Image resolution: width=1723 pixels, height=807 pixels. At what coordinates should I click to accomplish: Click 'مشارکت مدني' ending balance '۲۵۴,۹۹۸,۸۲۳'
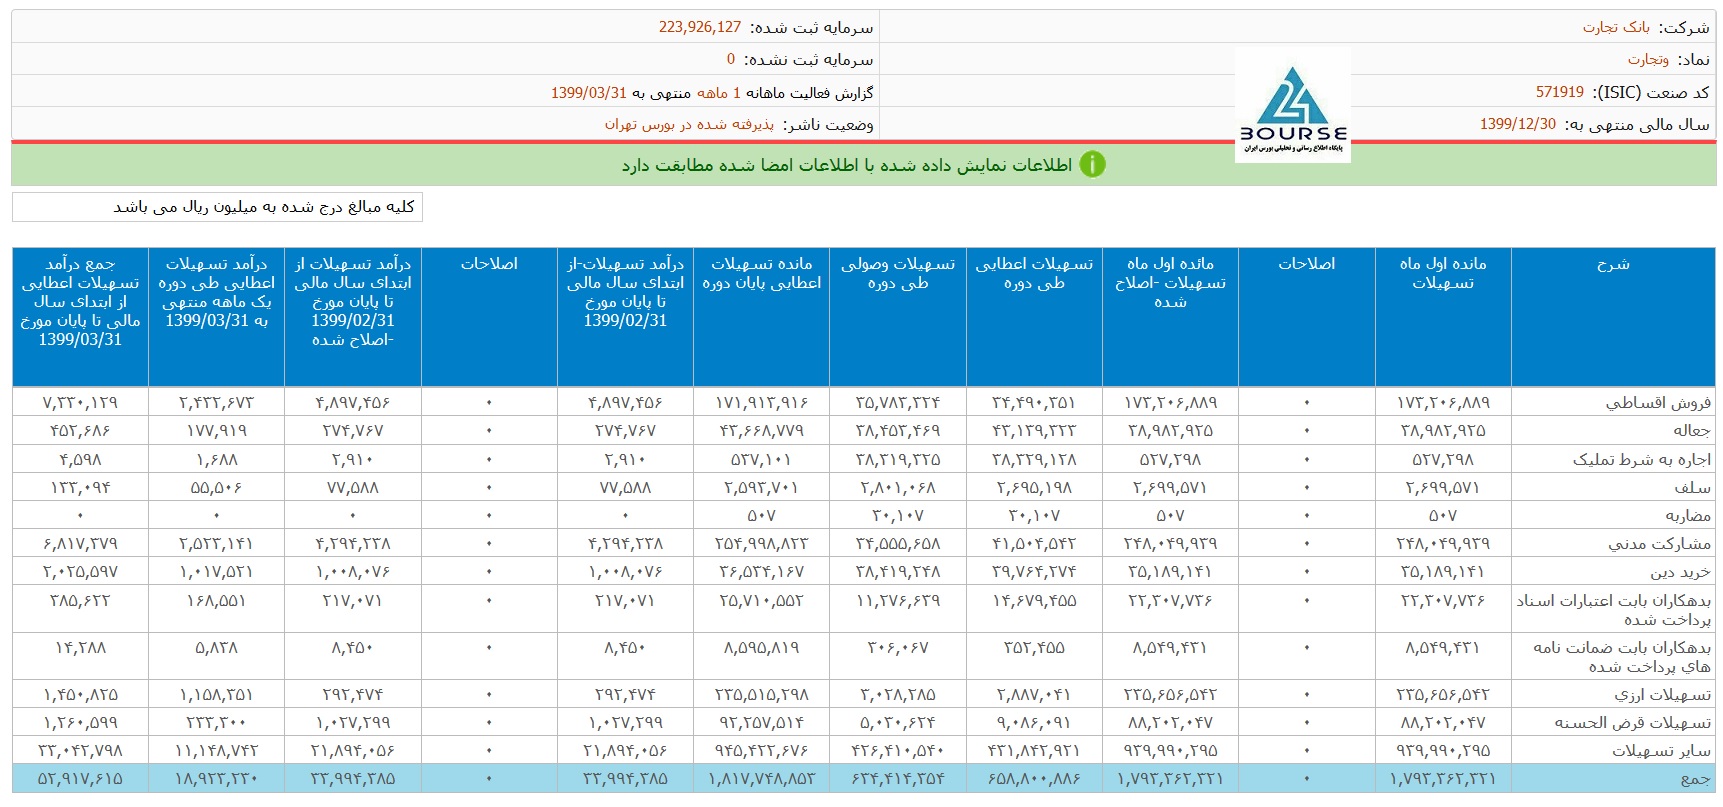pyautogui.click(x=762, y=543)
